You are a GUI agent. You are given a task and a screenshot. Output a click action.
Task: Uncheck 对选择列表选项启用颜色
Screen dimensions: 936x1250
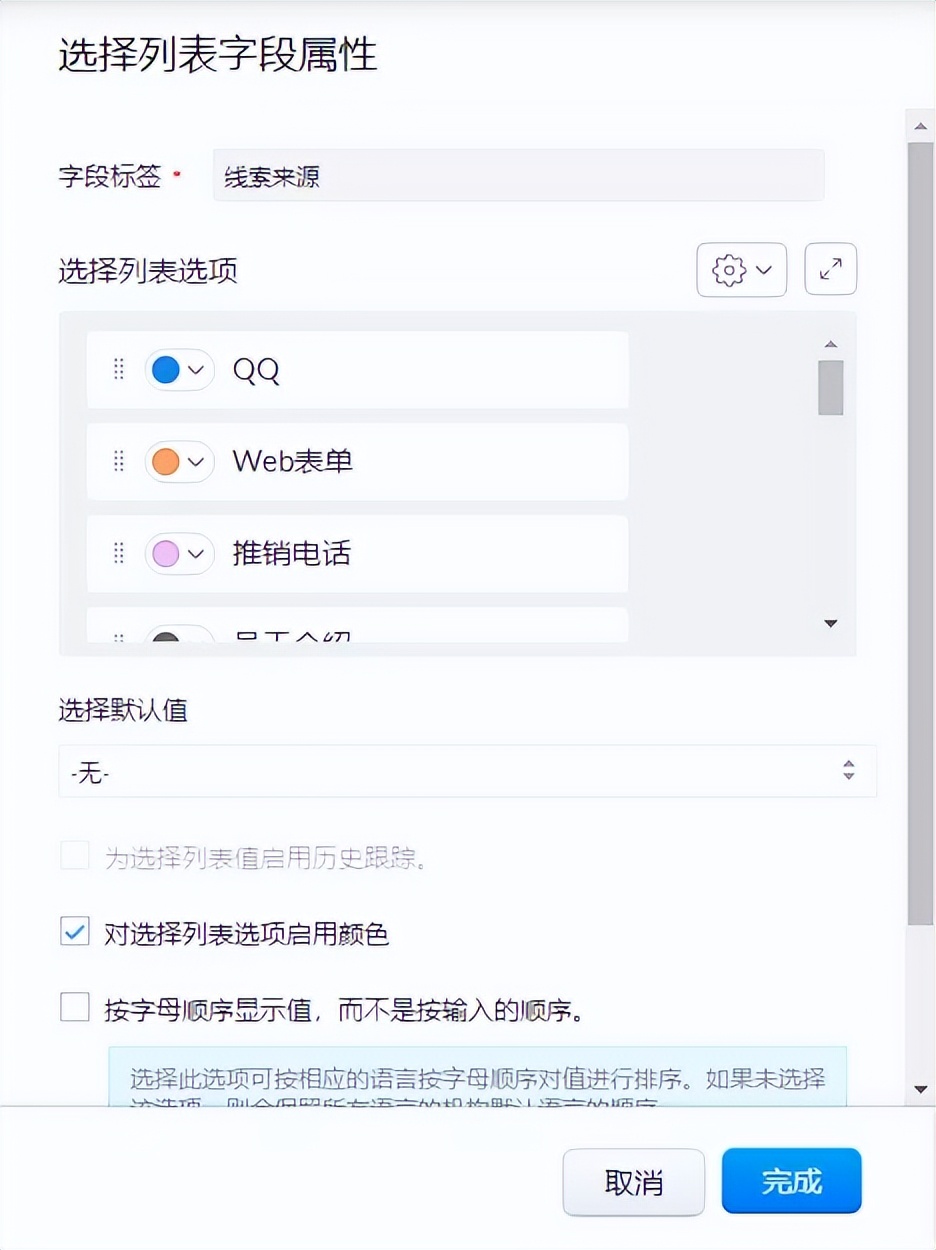(74, 931)
